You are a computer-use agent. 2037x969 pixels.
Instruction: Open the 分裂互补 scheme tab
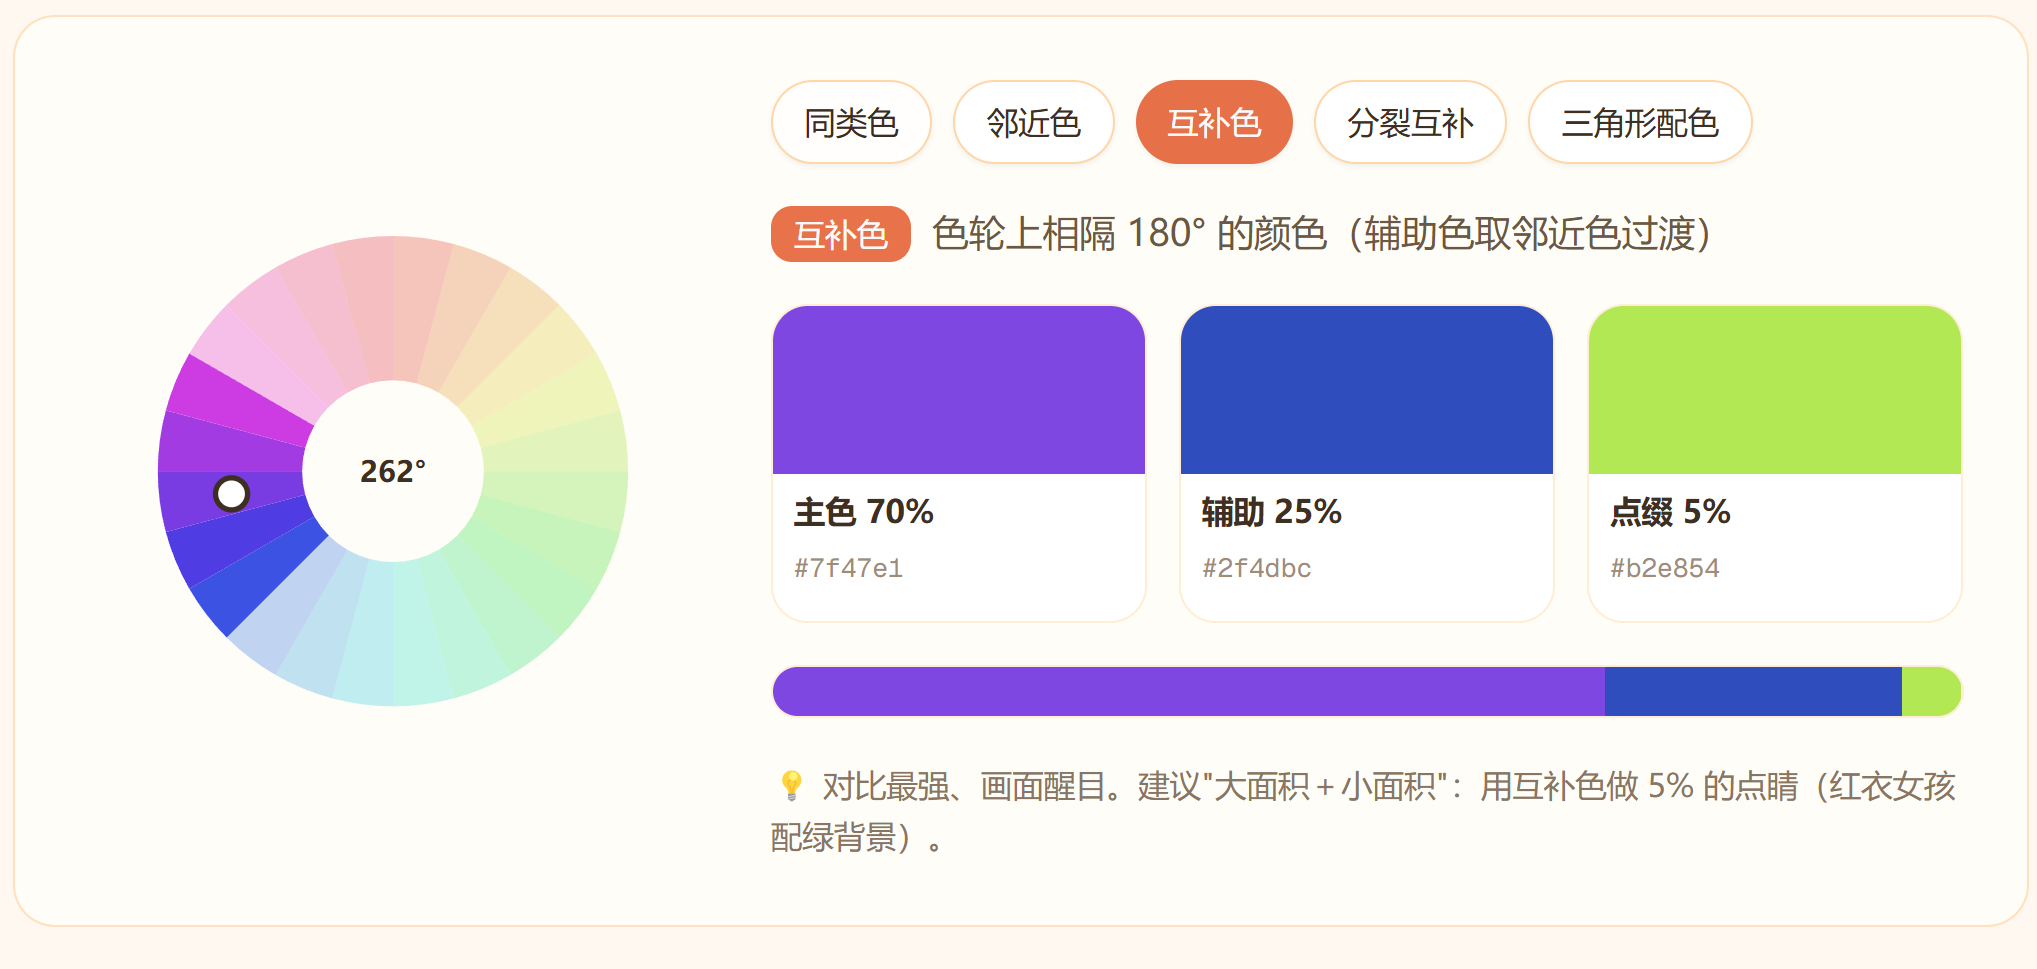(1410, 122)
